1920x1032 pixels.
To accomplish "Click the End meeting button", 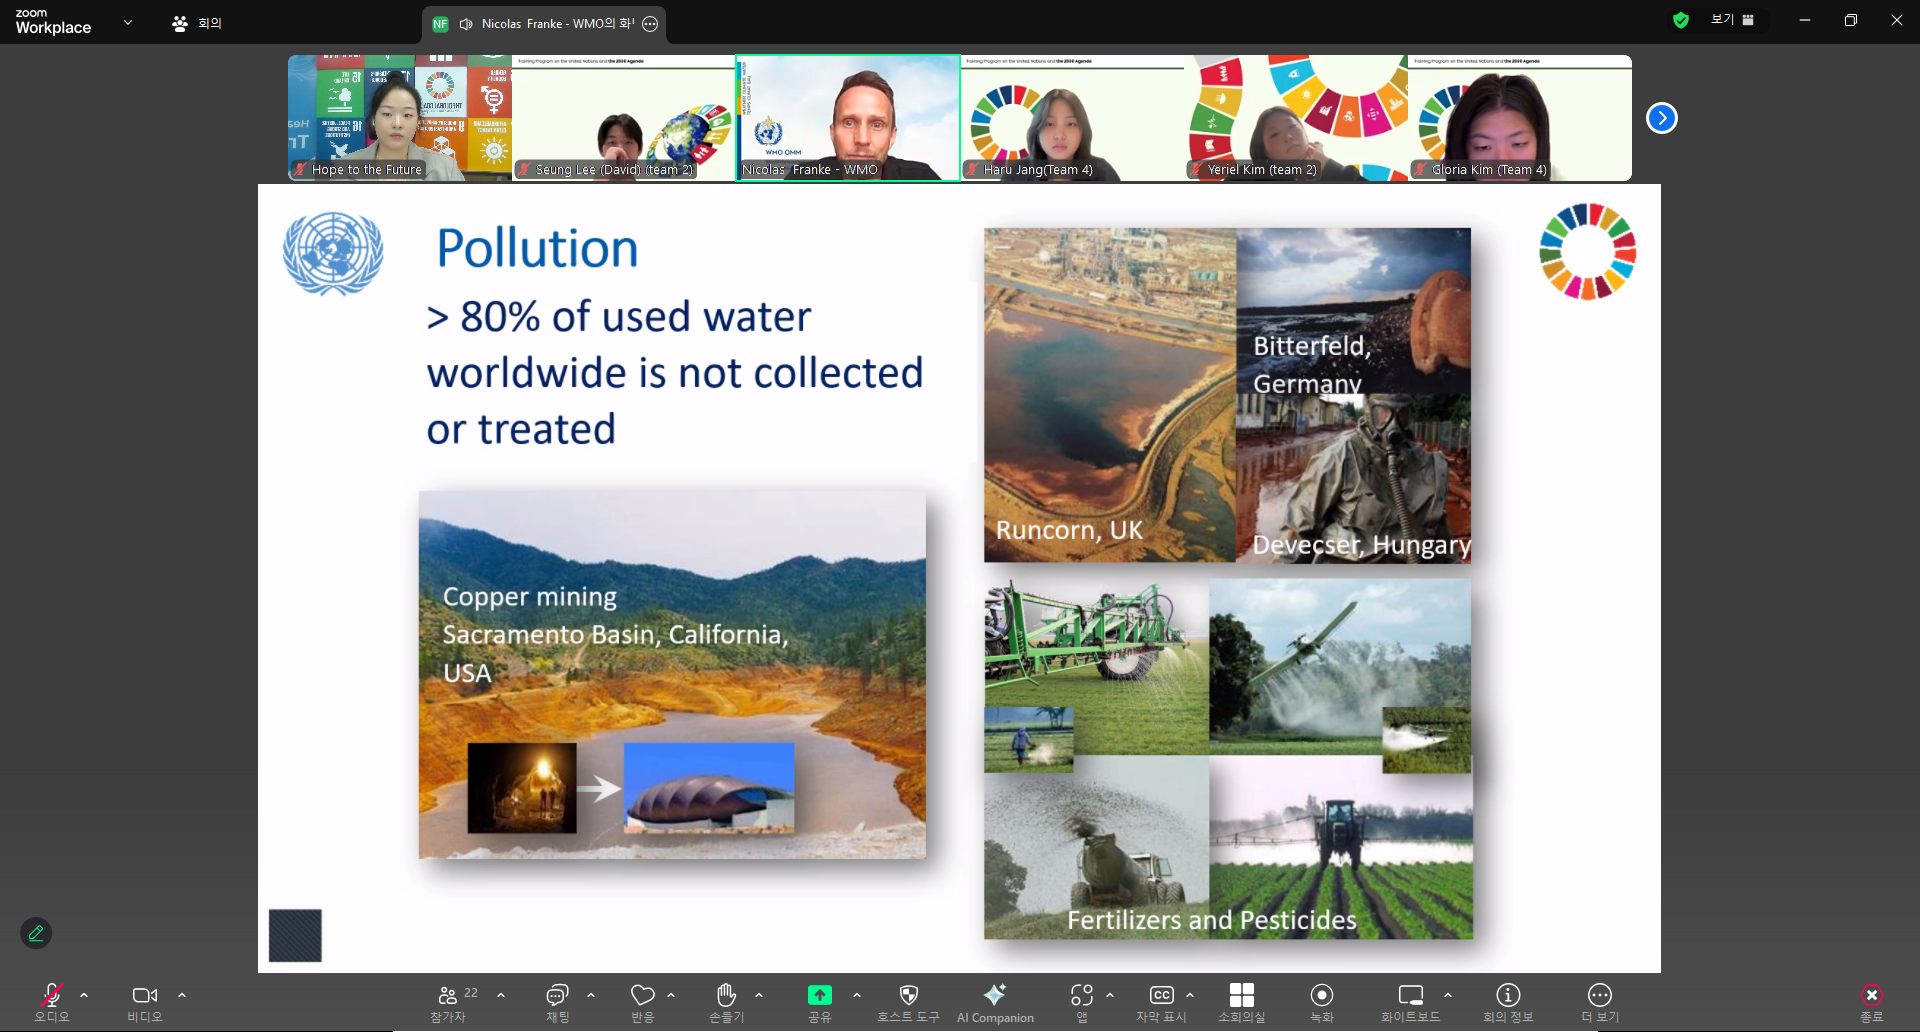I will [1871, 1002].
